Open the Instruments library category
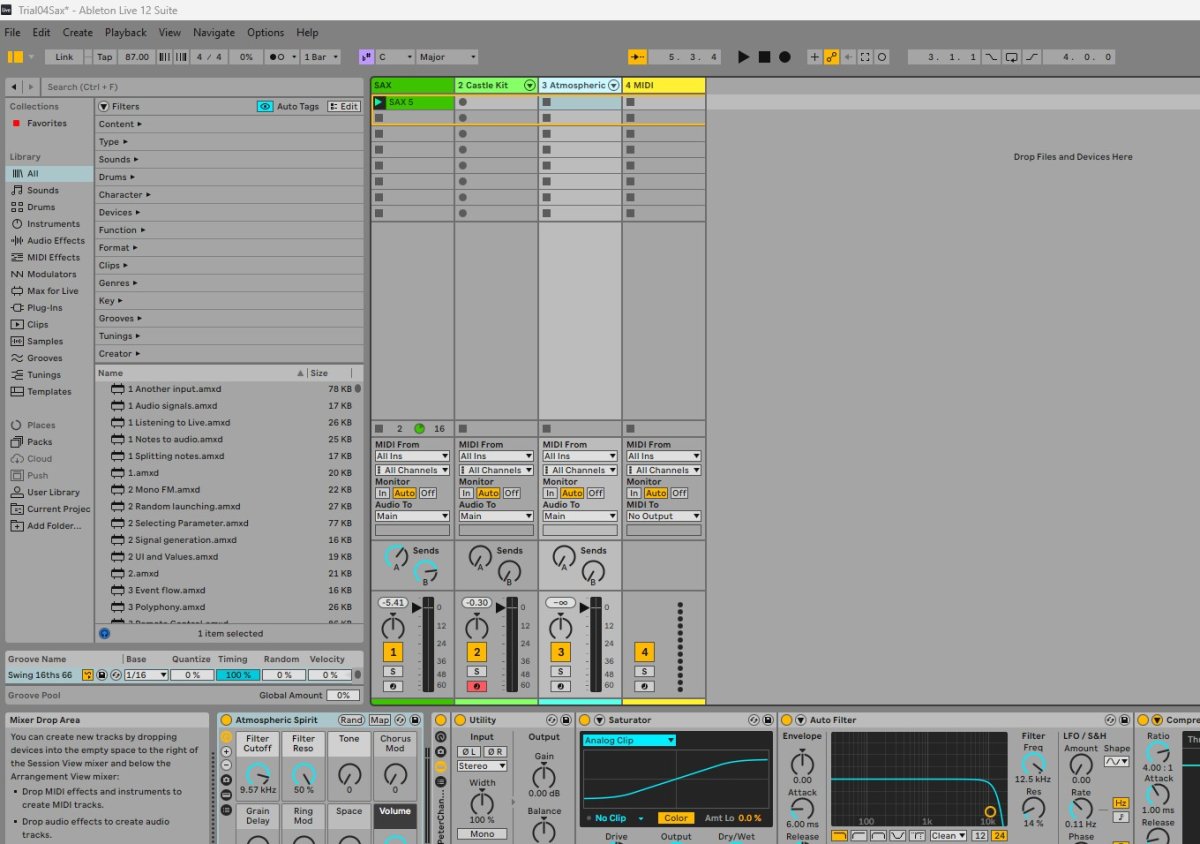The image size is (1200, 844). pyautogui.click(x=53, y=224)
